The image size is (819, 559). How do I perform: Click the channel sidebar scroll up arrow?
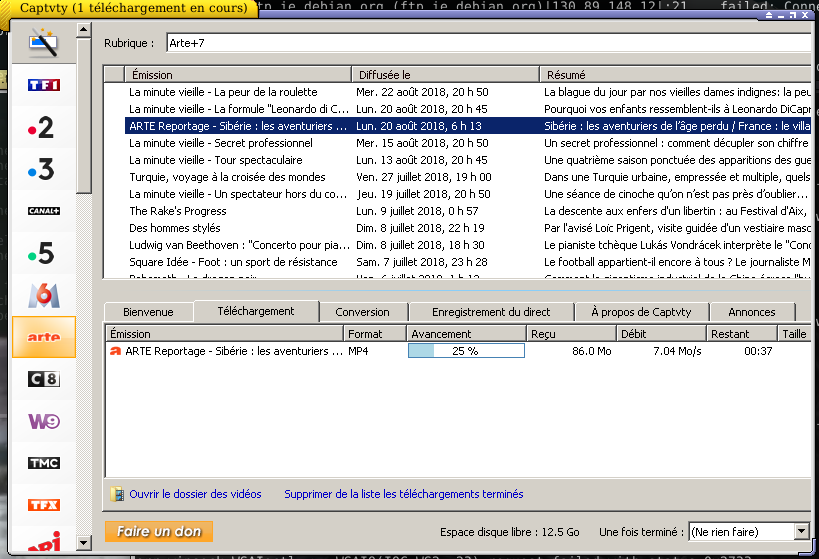point(84,30)
